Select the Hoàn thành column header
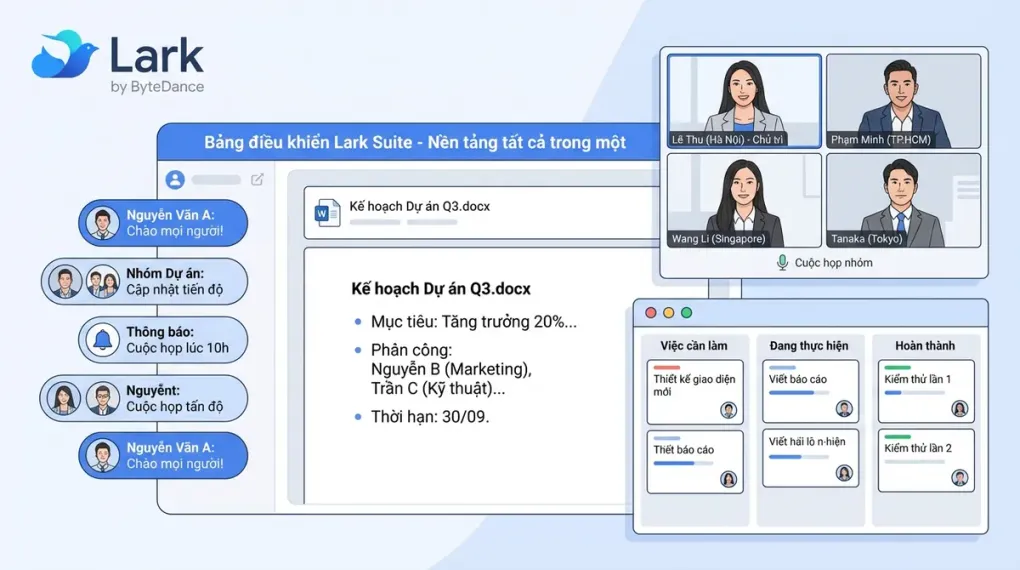This screenshot has width=1020, height=570. [925, 346]
